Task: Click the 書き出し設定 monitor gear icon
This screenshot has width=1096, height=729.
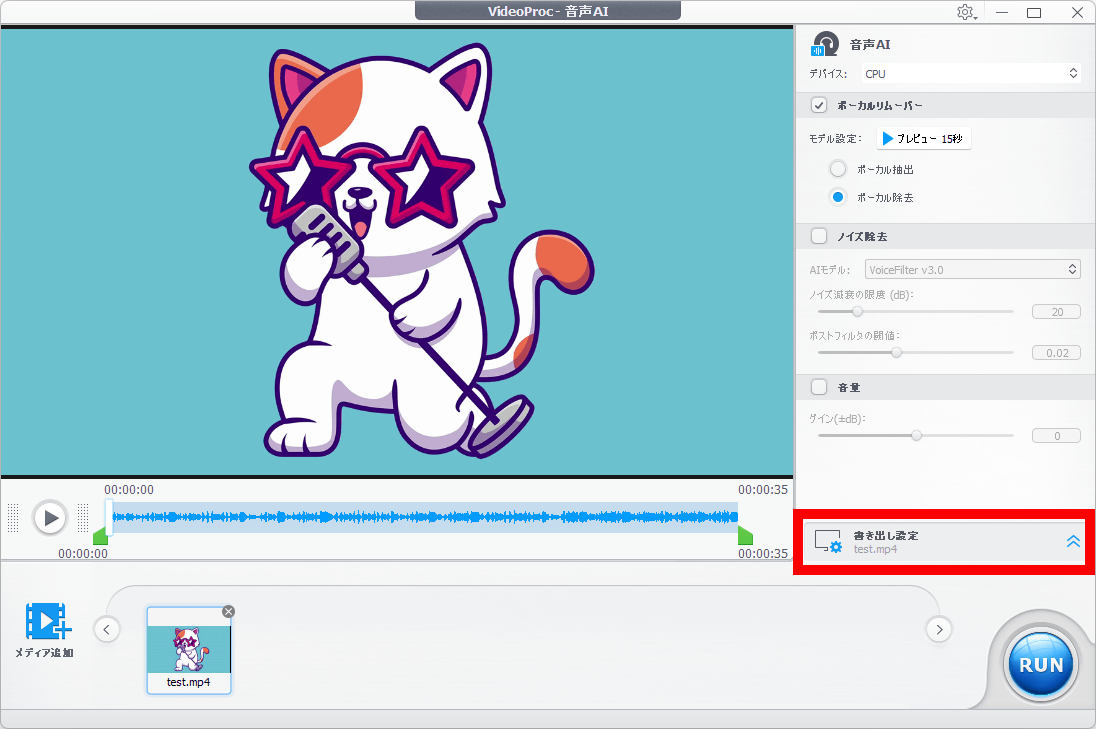Action: (828, 542)
